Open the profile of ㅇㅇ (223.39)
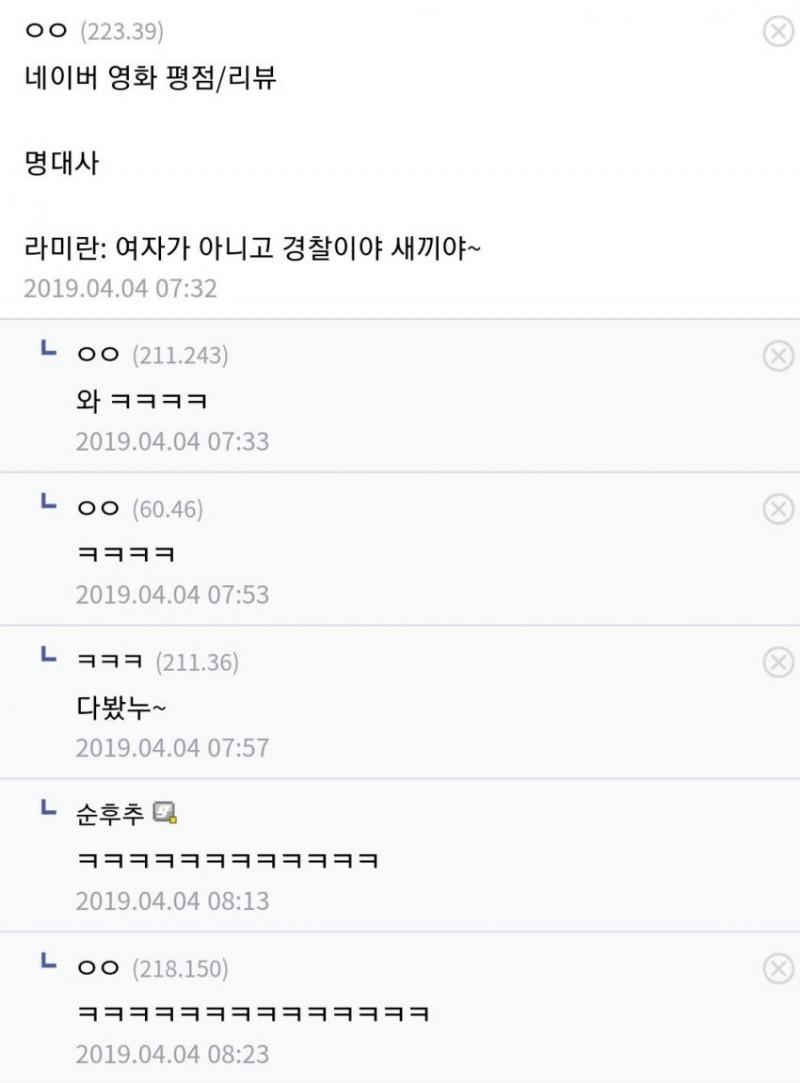 [45, 32]
